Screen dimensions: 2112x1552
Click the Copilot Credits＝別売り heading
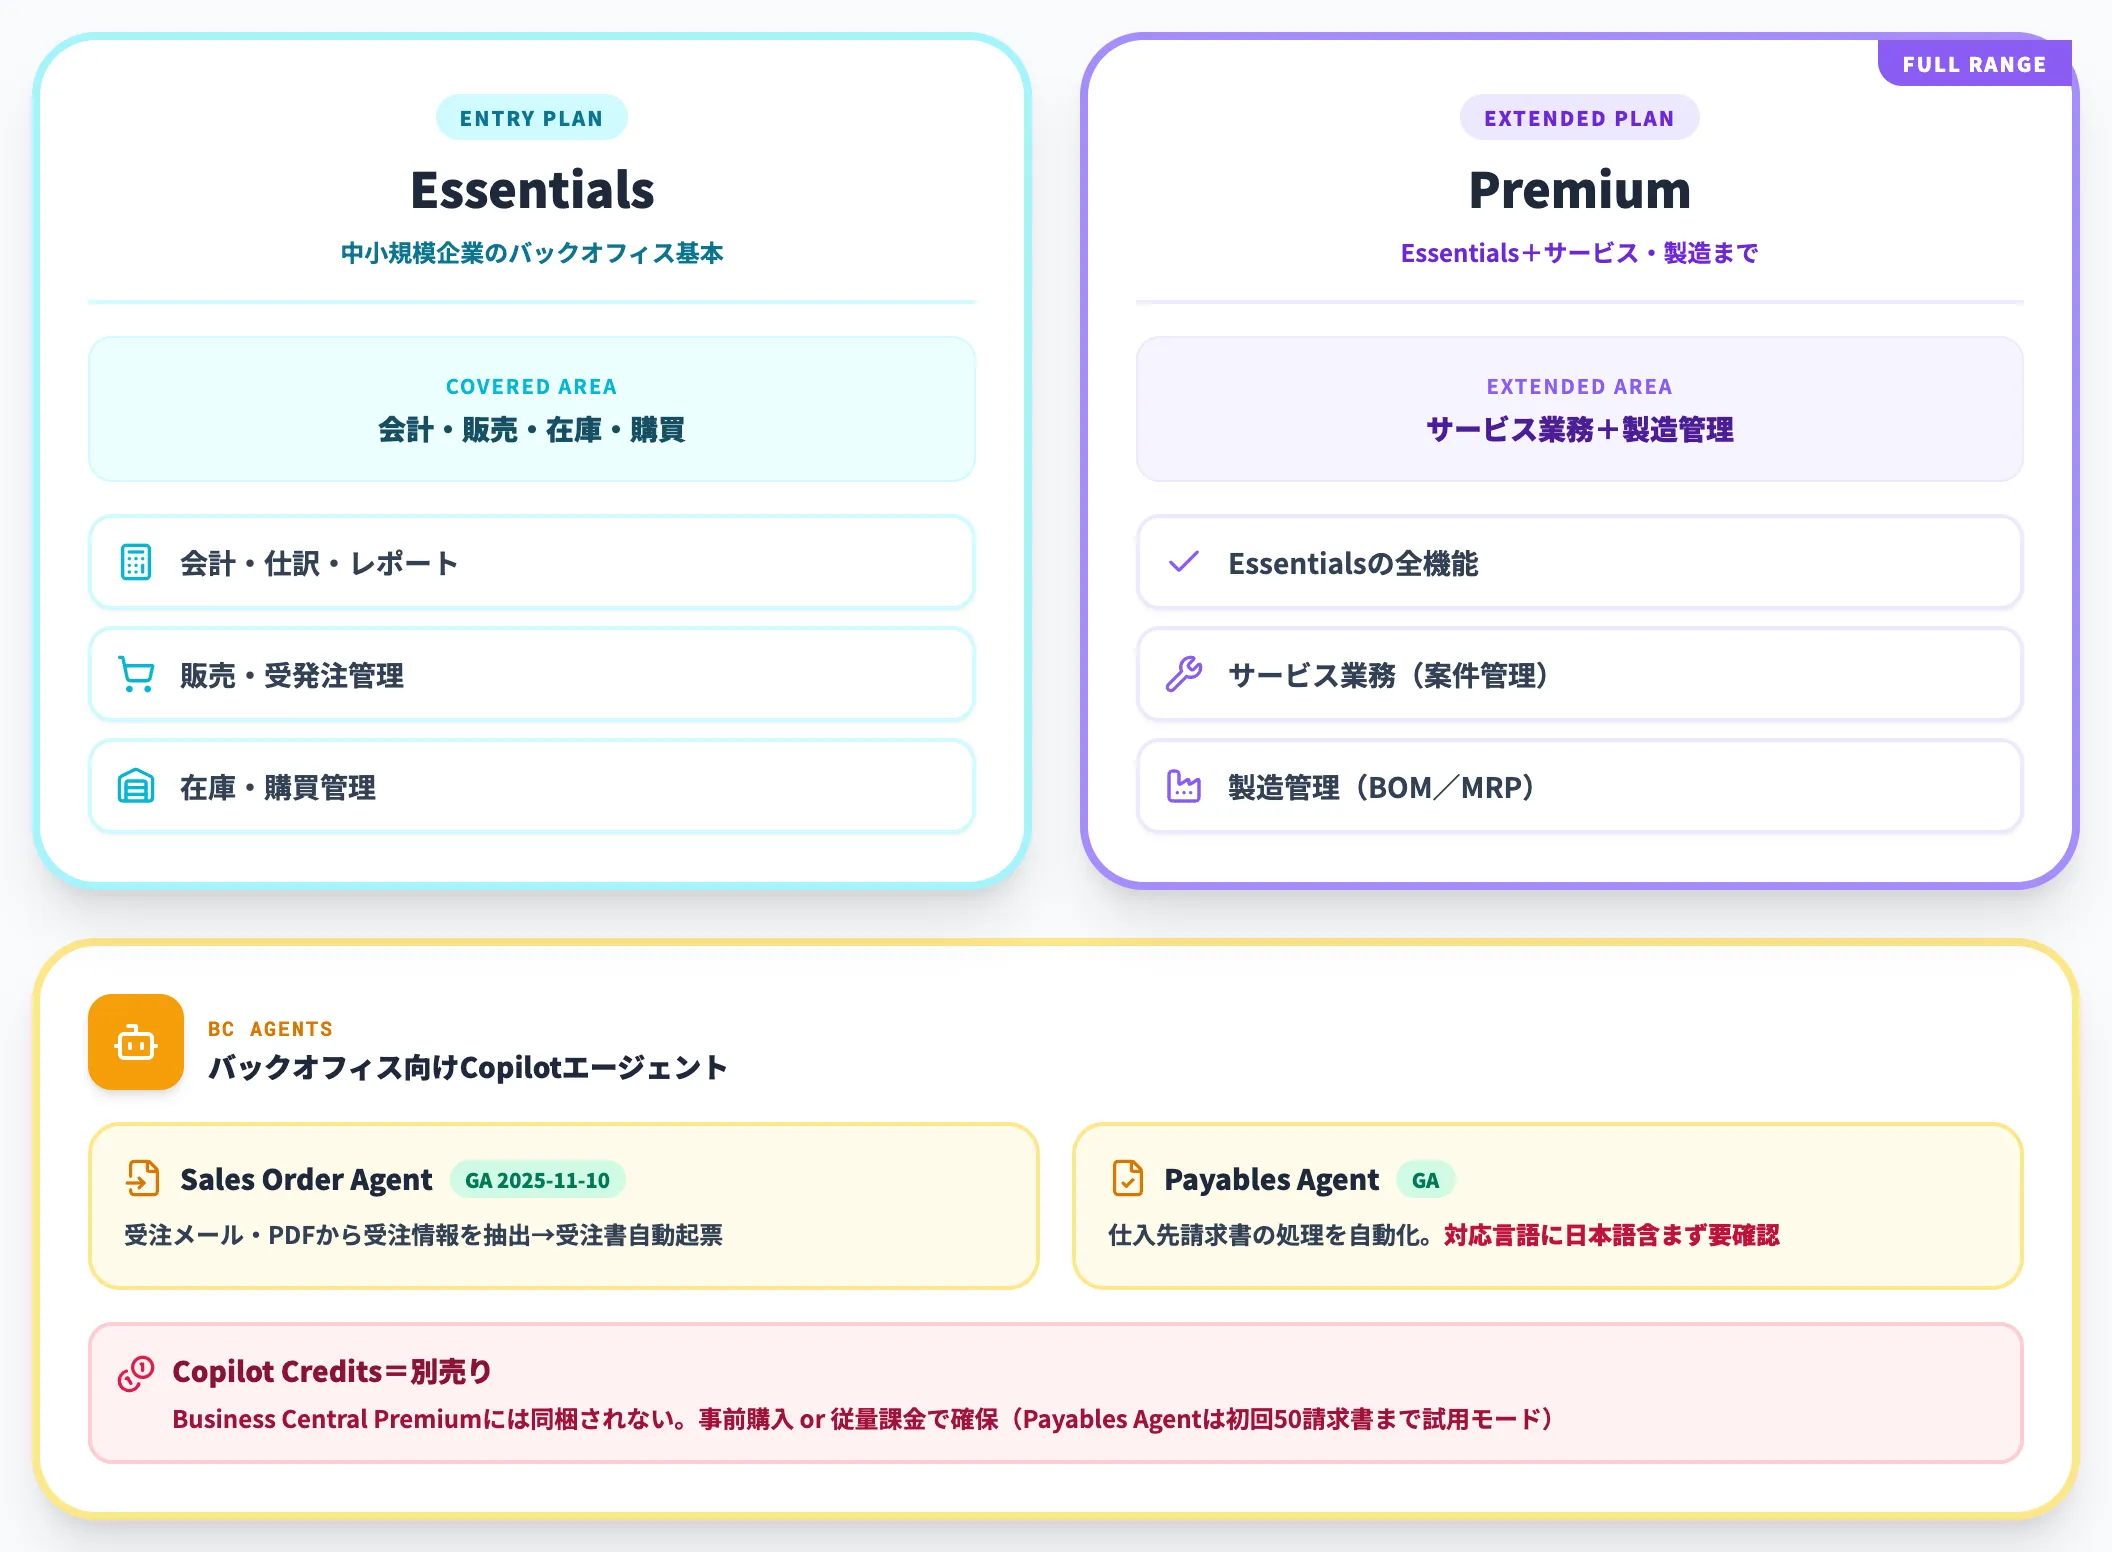pyautogui.click(x=333, y=1371)
